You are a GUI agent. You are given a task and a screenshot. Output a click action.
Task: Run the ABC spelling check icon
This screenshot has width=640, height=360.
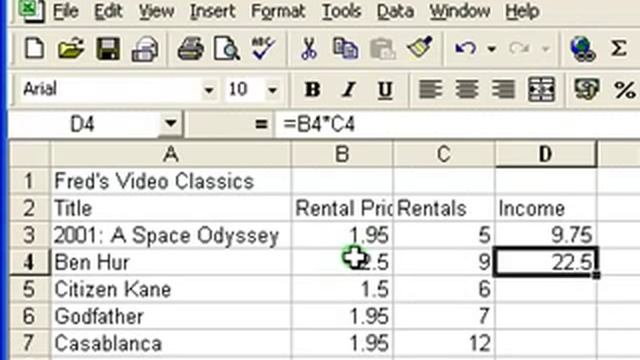click(x=263, y=48)
